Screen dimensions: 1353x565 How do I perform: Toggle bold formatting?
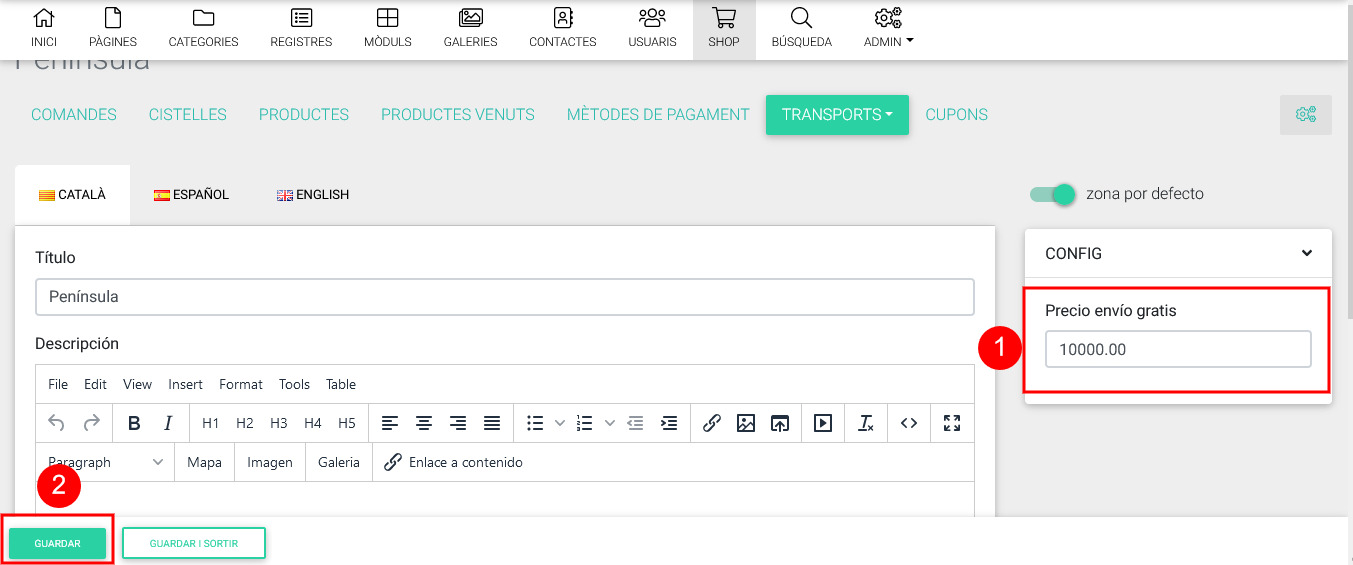pyautogui.click(x=134, y=423)
